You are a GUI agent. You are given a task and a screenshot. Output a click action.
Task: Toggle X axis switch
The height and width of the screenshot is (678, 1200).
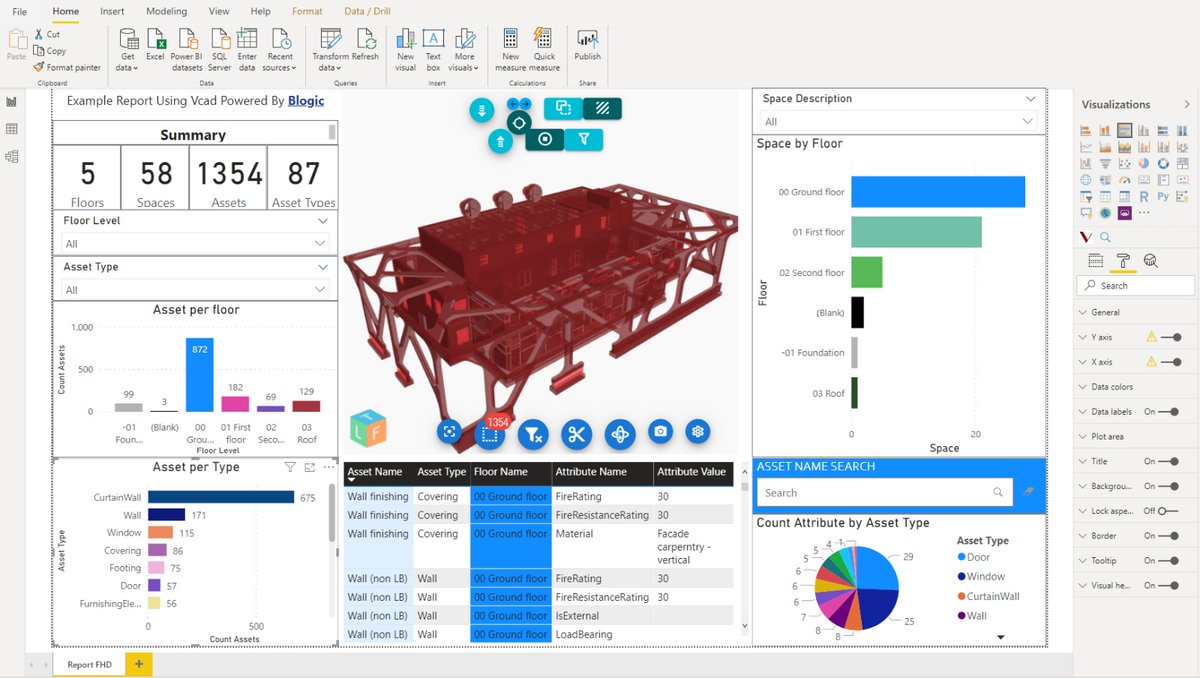tap(1172, 362)
